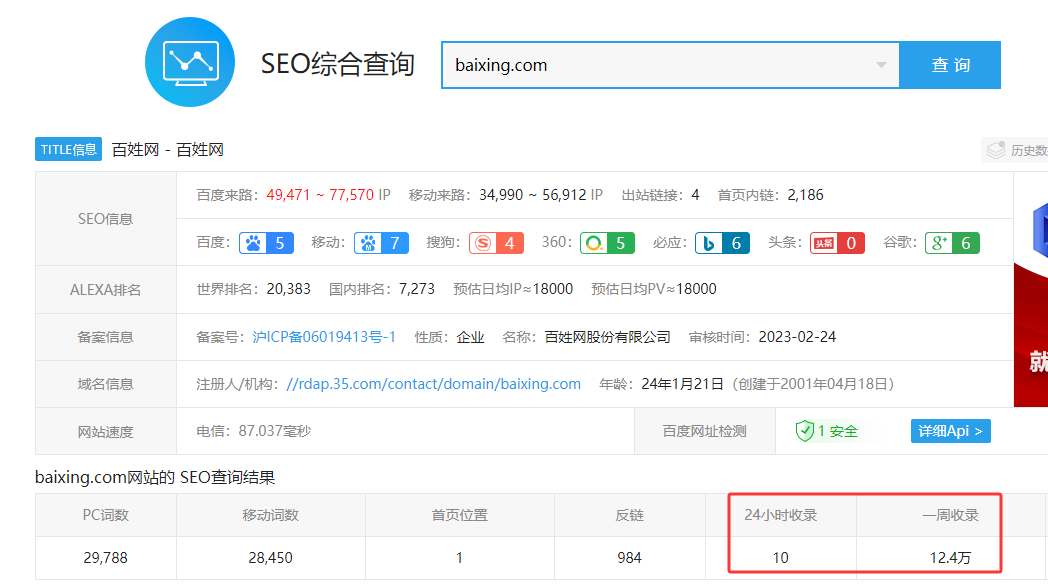Click the 百姓网 - 百姓网 title text
The width and height of the screenshot is (1048, 587).
coord(167,150)
